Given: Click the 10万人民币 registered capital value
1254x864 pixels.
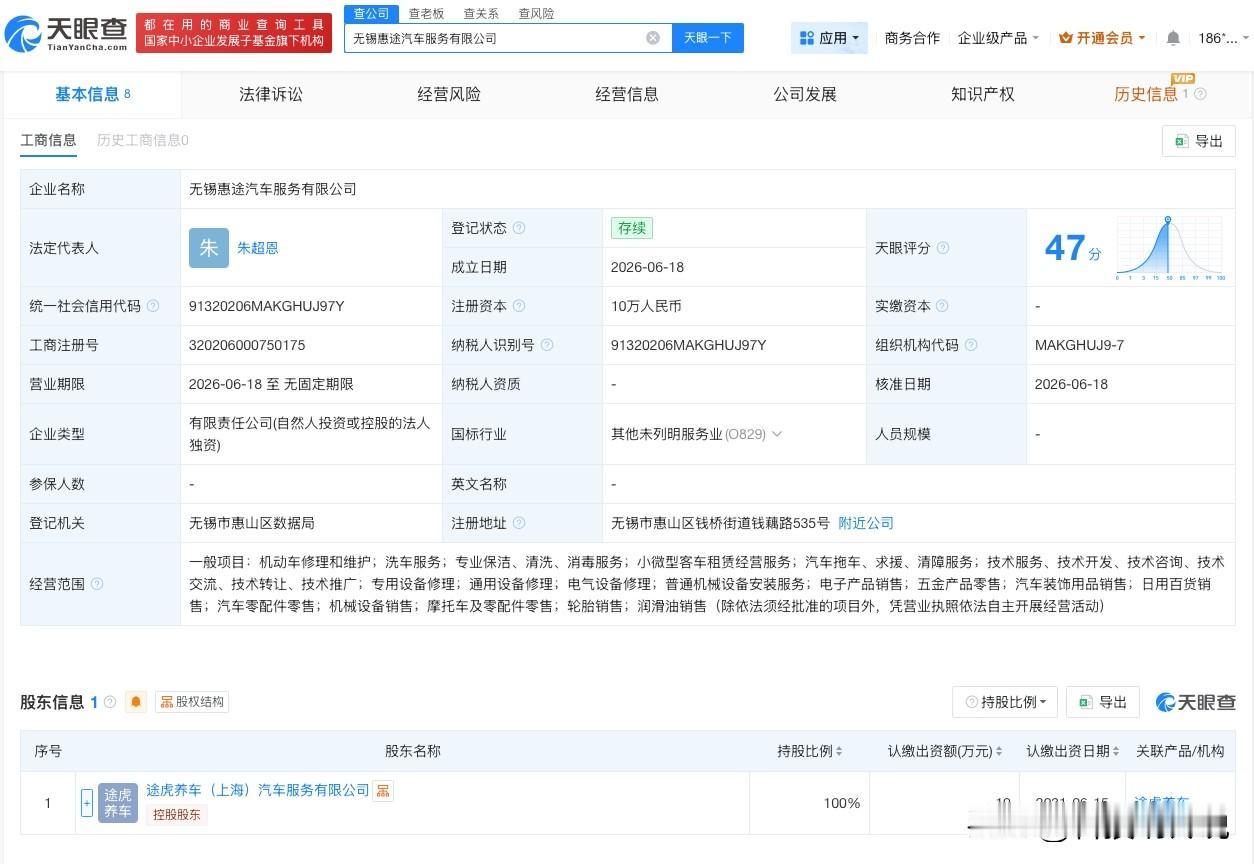Looking at the screenshot, I should [x=646, y=306].
